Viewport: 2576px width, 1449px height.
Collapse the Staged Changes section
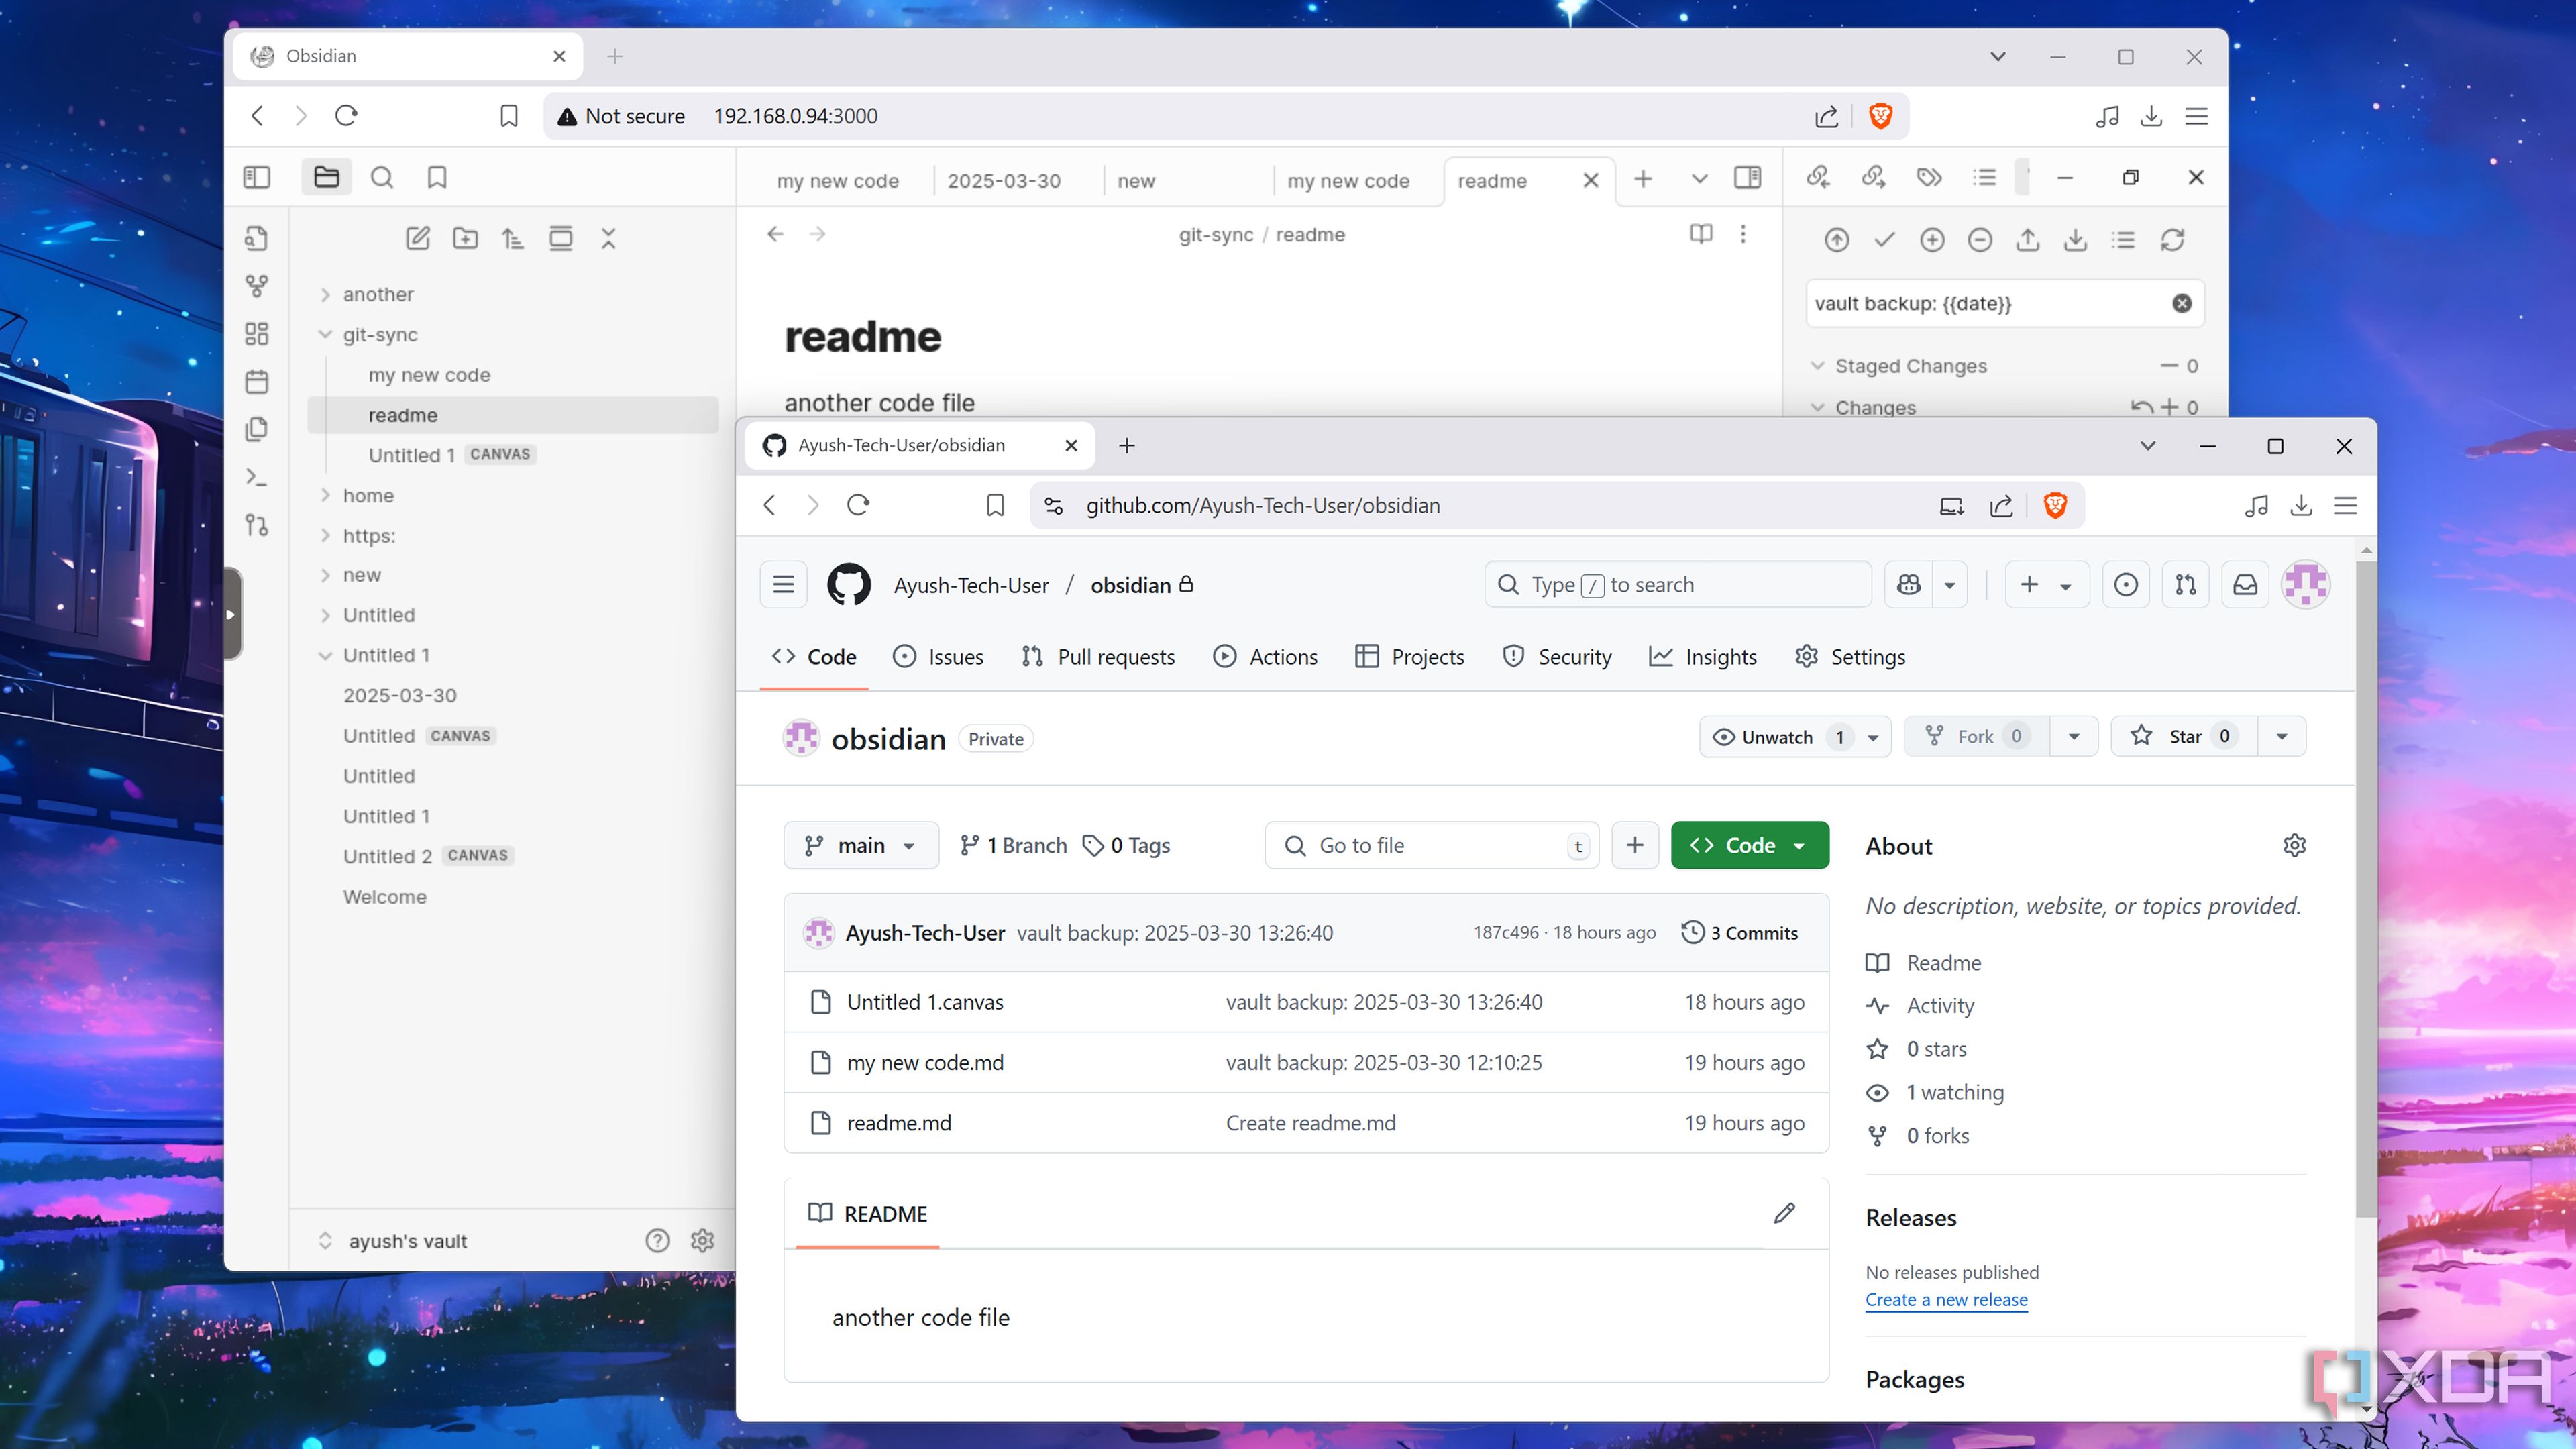[1818, 366]
